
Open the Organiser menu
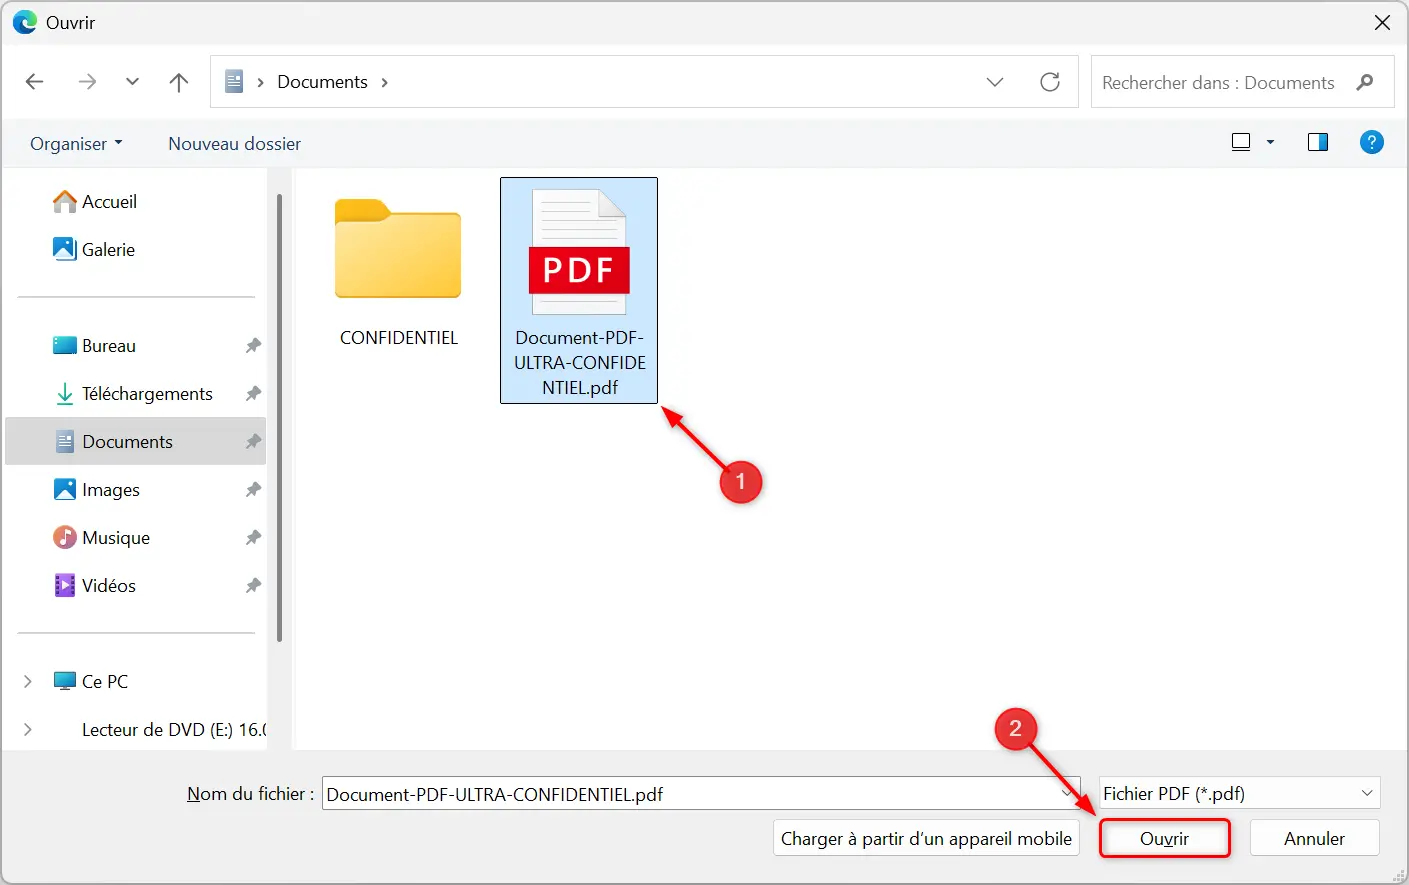click(76, 143)
